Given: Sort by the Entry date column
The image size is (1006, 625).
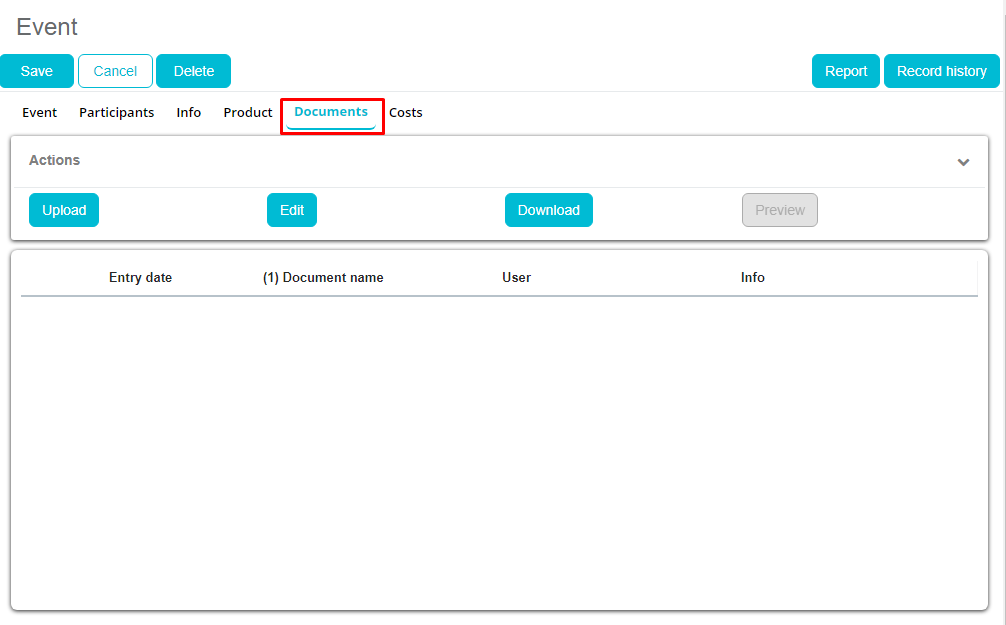Looking at the screenshot, I should 140,278.
